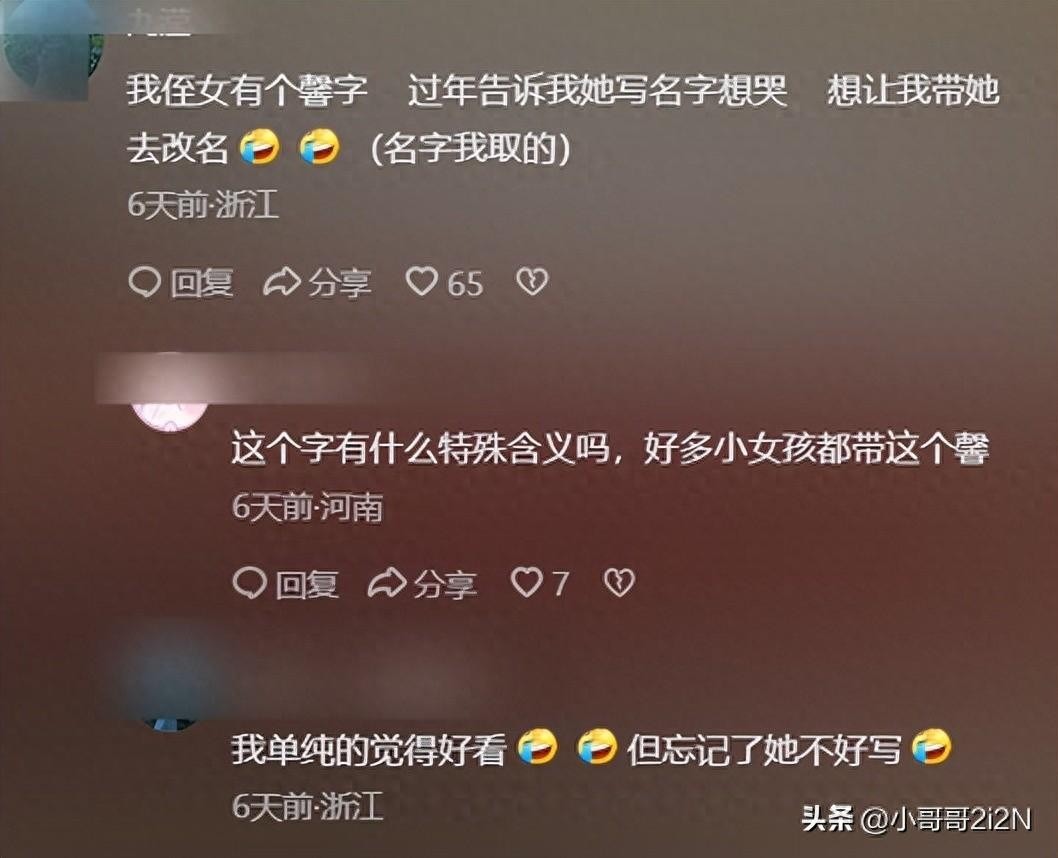The image size is (1058, 858).
Task: Click the 分享 label under the first comment
Action: [340, 283]
